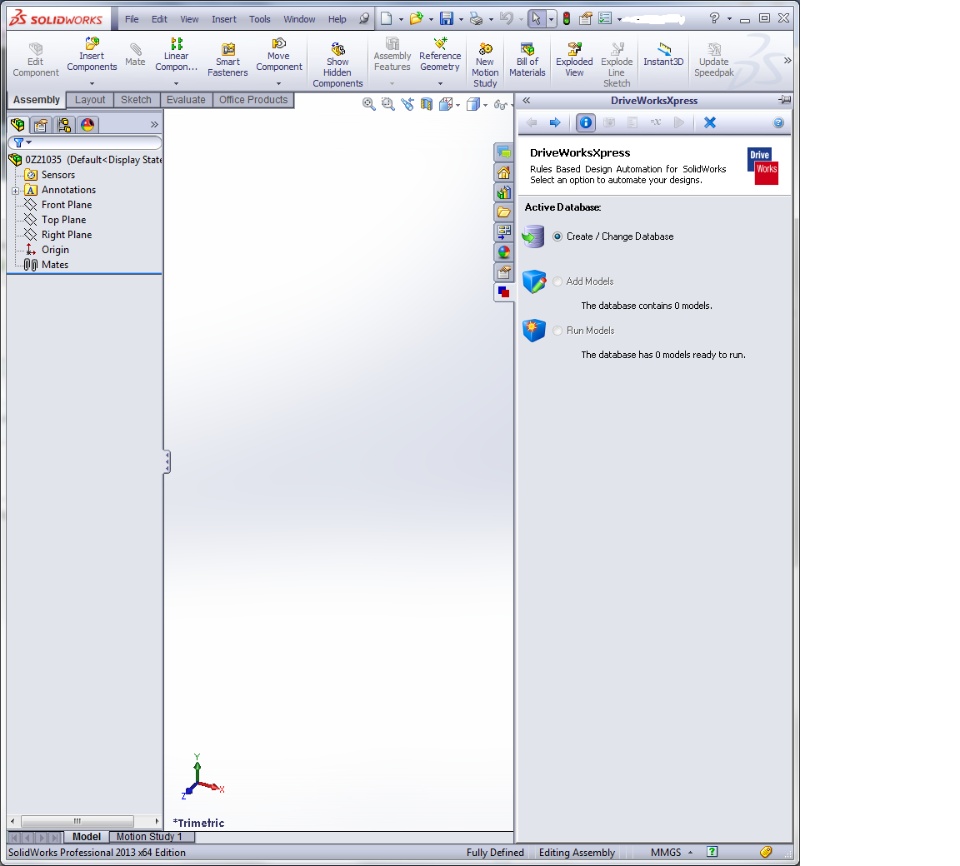The image size is (960, 866).
Task: Open File Explorer task pane tab
Action: click(504, 213)
